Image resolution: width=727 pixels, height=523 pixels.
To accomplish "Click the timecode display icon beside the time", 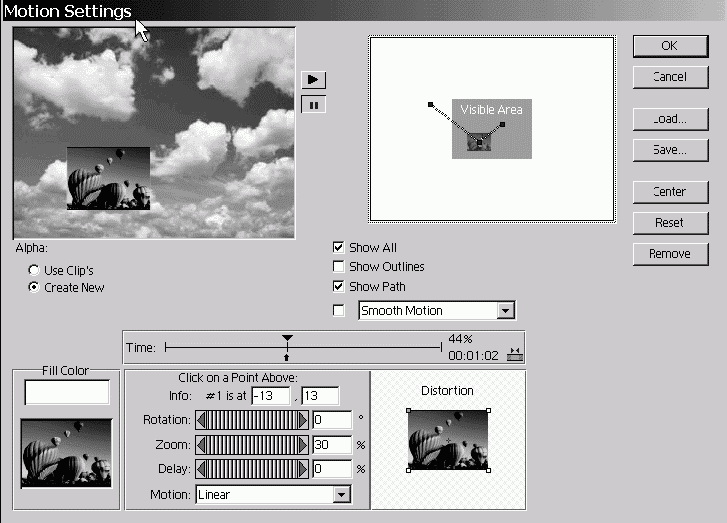I will point(515,353).
